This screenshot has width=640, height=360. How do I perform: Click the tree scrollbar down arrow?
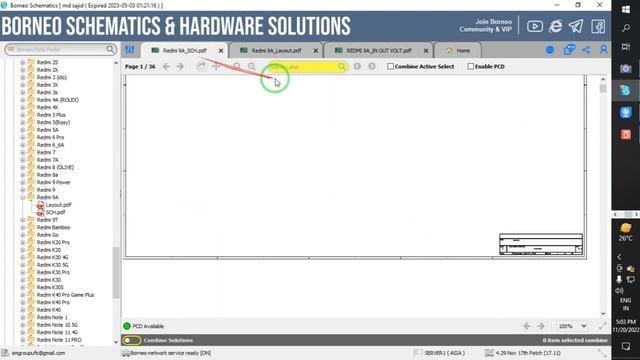(116, 342)
